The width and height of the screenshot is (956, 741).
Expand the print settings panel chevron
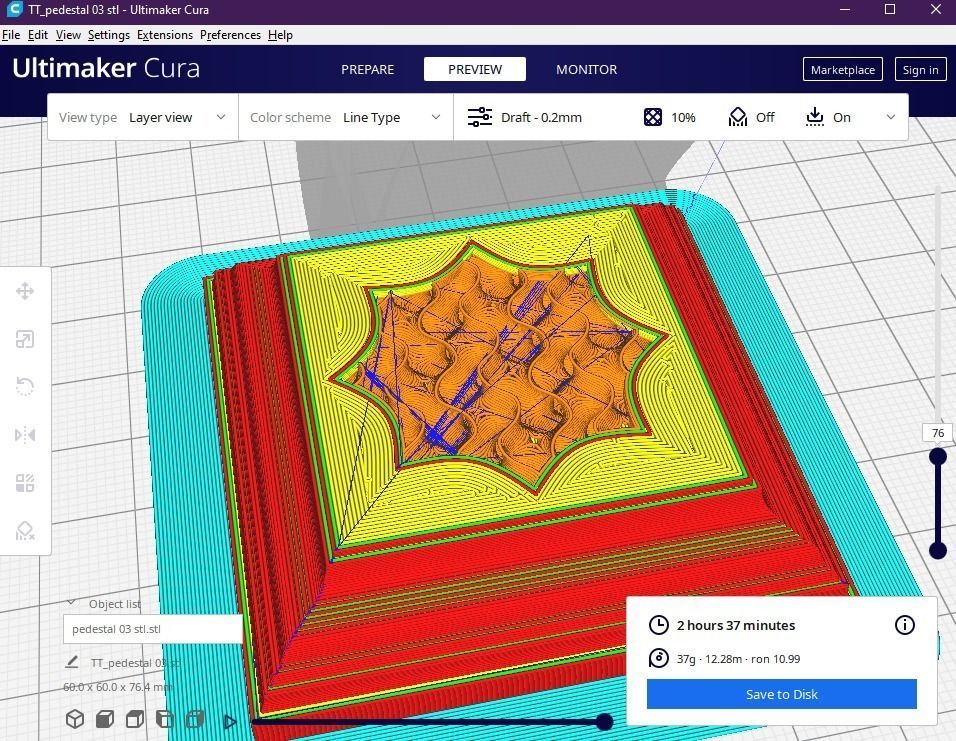[x=891, y=117]
